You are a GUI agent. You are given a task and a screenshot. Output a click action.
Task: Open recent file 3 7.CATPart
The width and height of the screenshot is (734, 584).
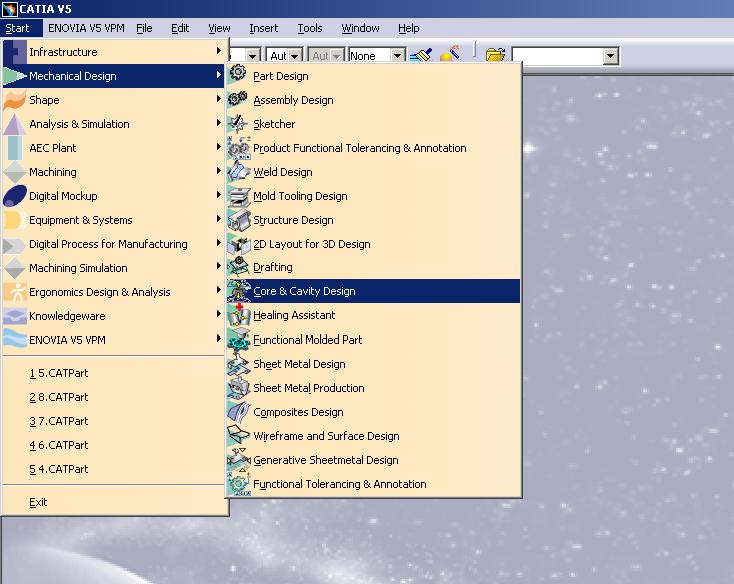[114, 421]
